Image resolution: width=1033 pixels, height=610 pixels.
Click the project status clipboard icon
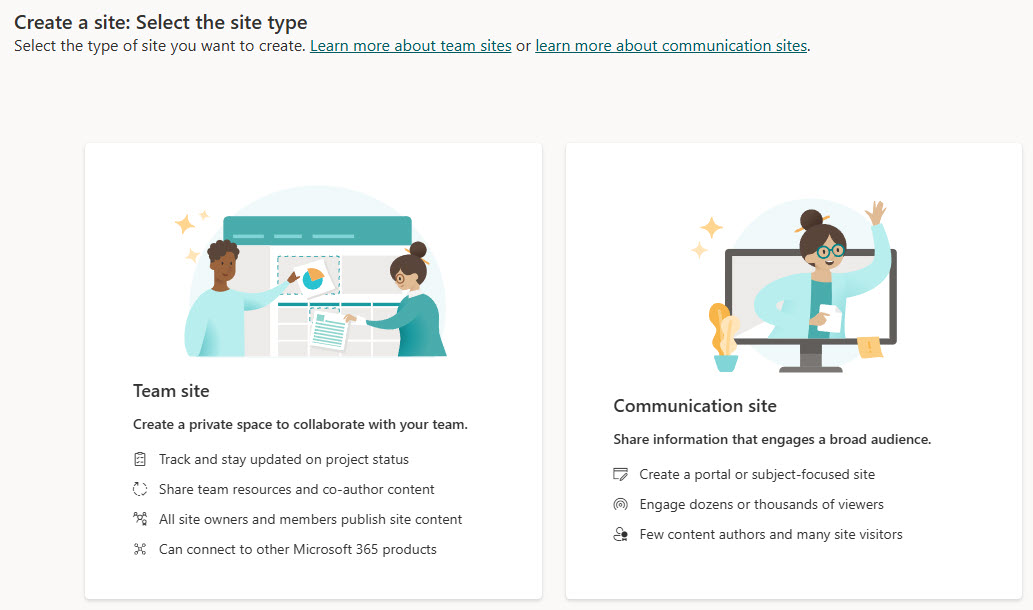click(141, 459)
